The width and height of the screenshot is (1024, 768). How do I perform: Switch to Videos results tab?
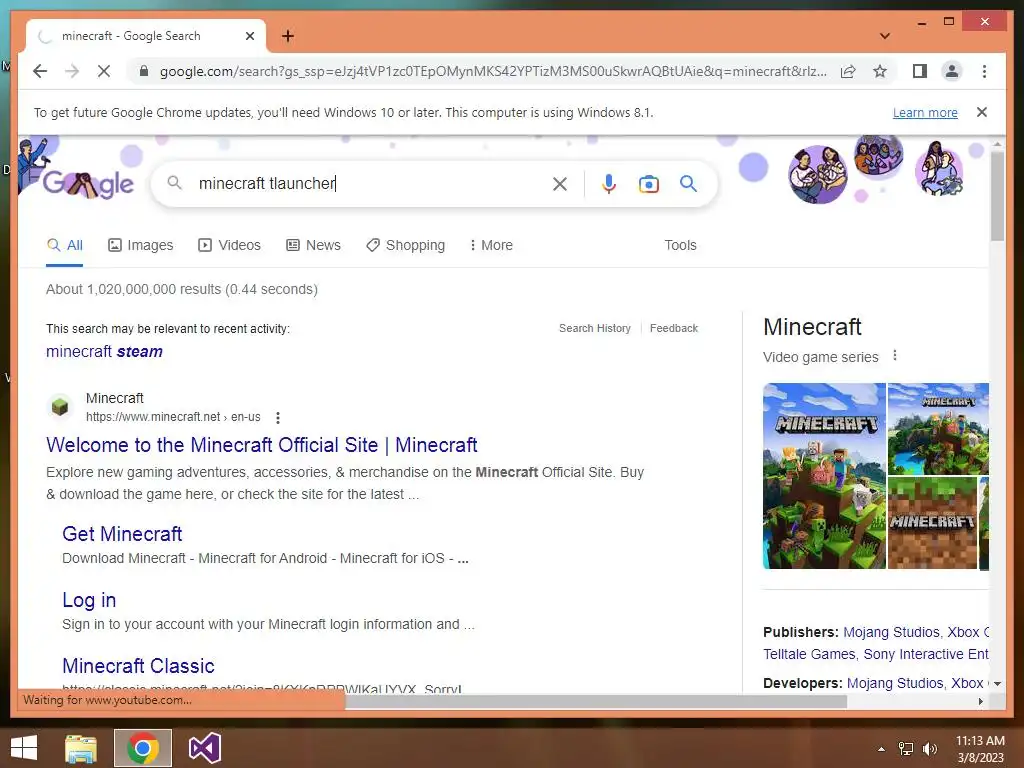pos(229,245)
